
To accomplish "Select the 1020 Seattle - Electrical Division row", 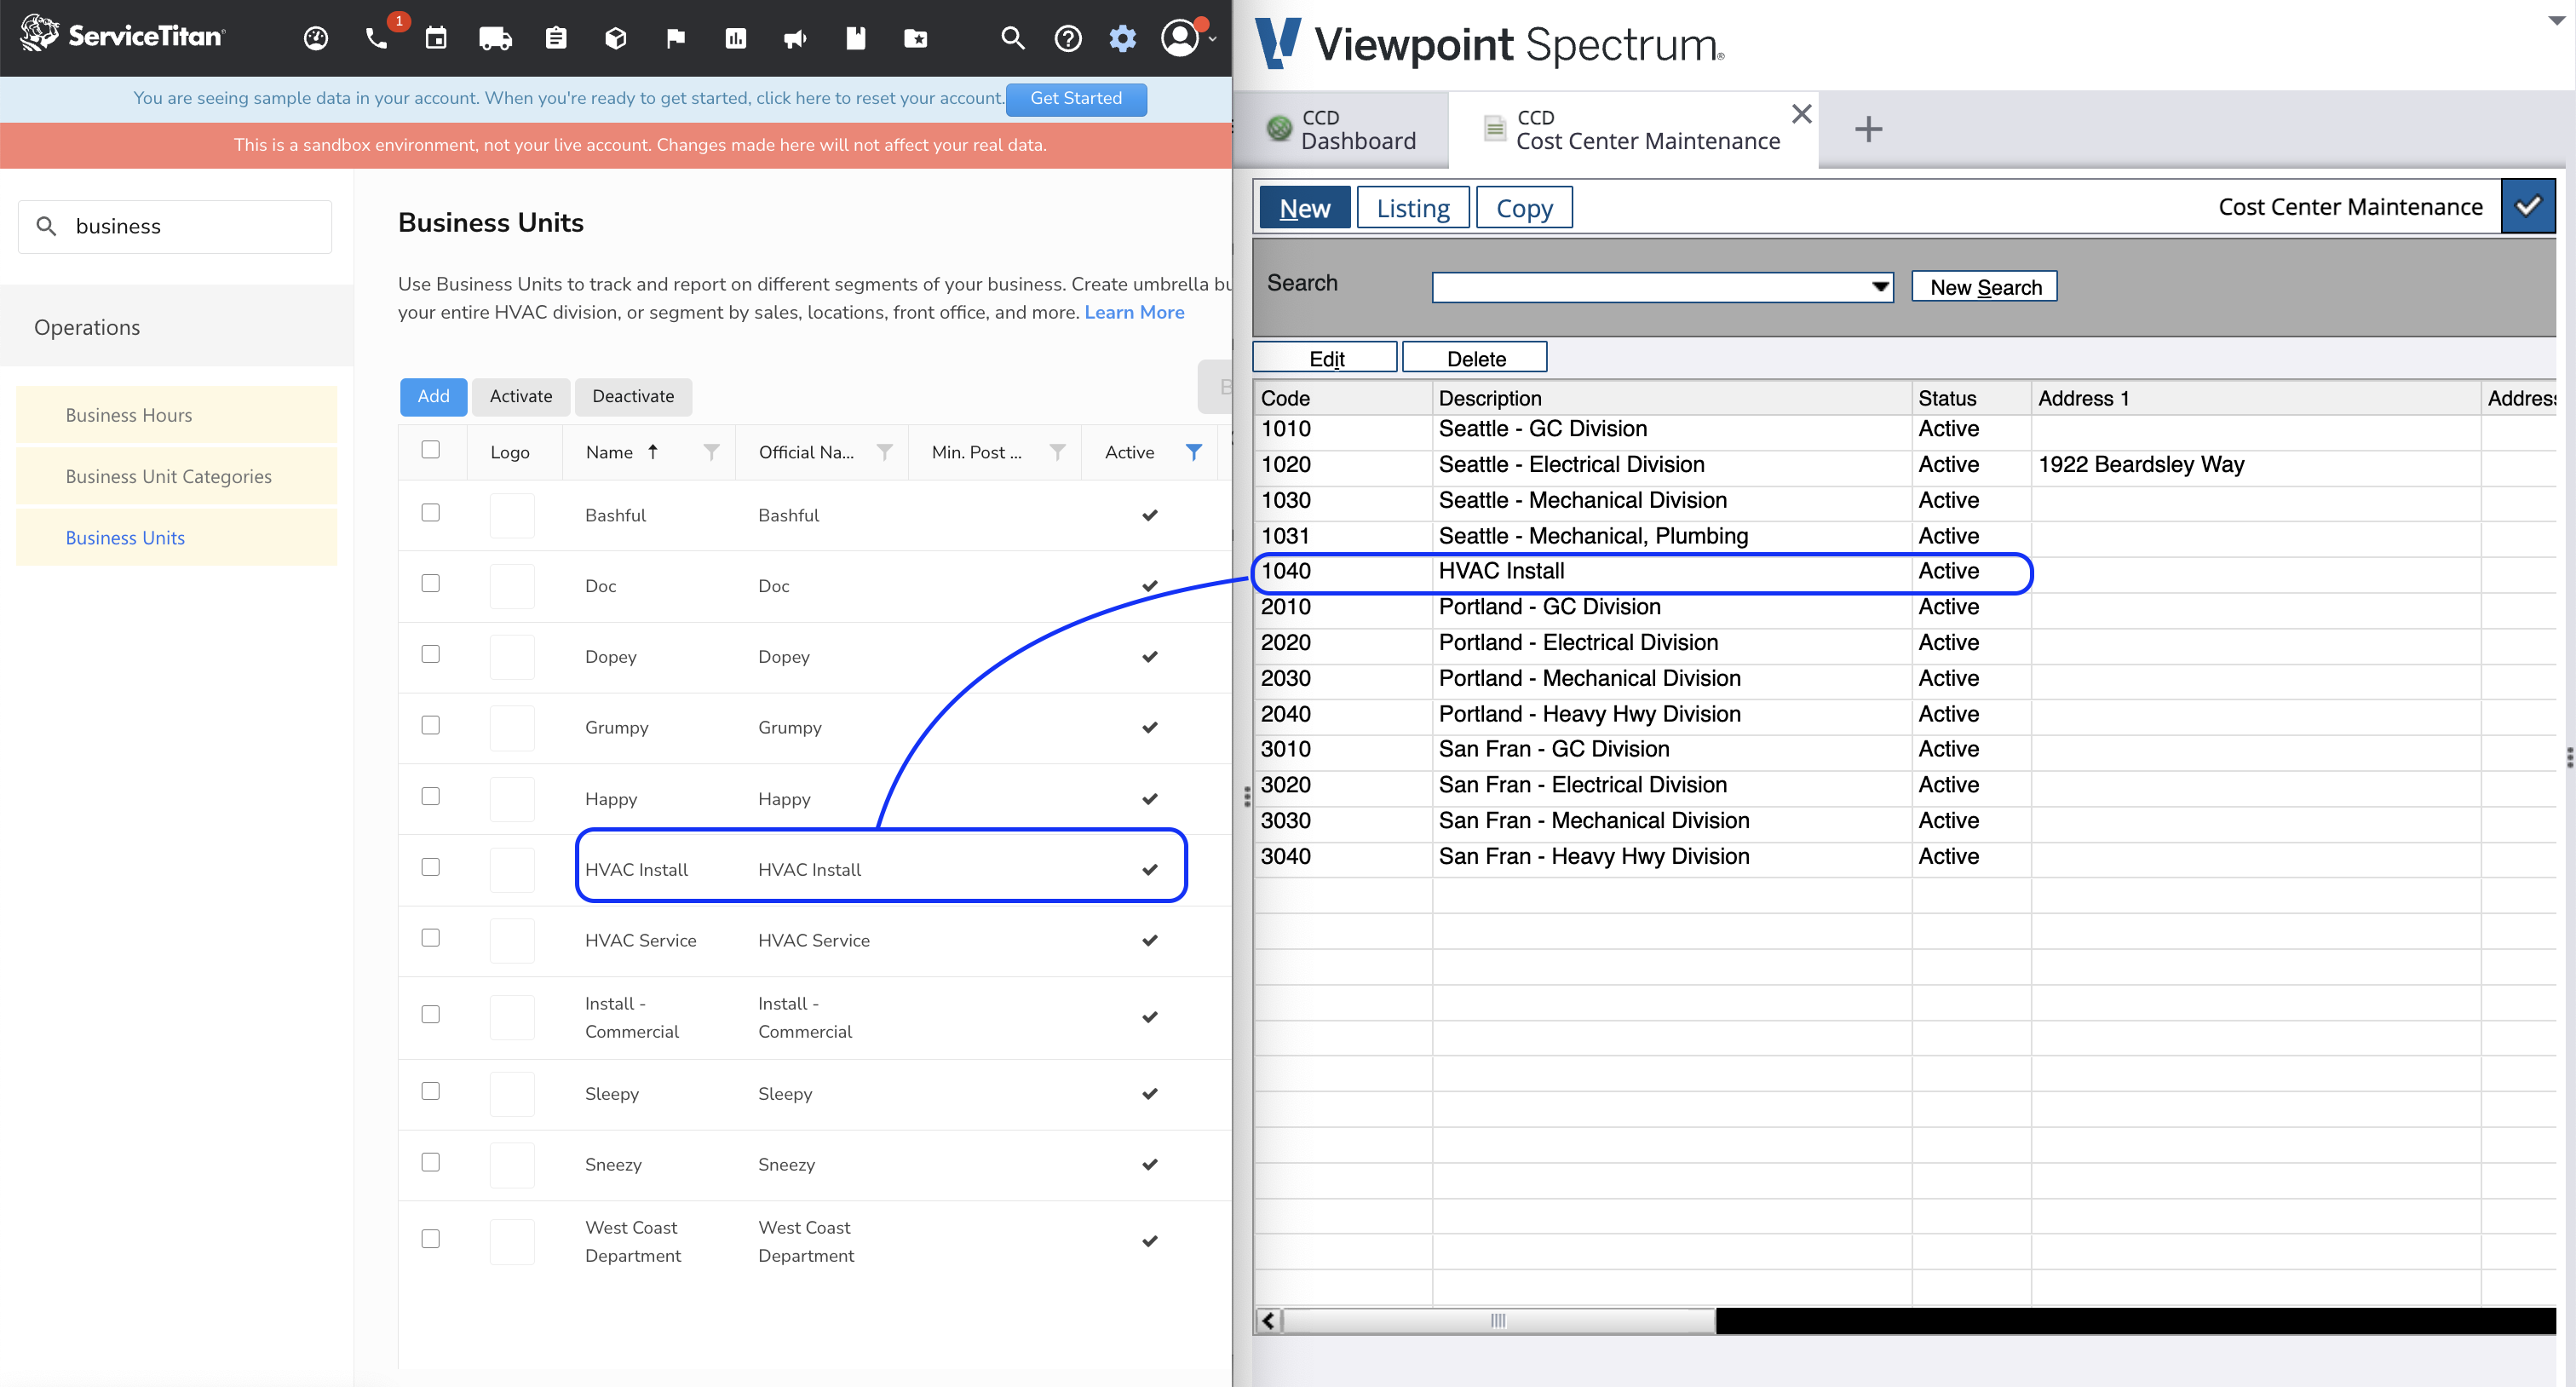I will [x=1905, y=465].
